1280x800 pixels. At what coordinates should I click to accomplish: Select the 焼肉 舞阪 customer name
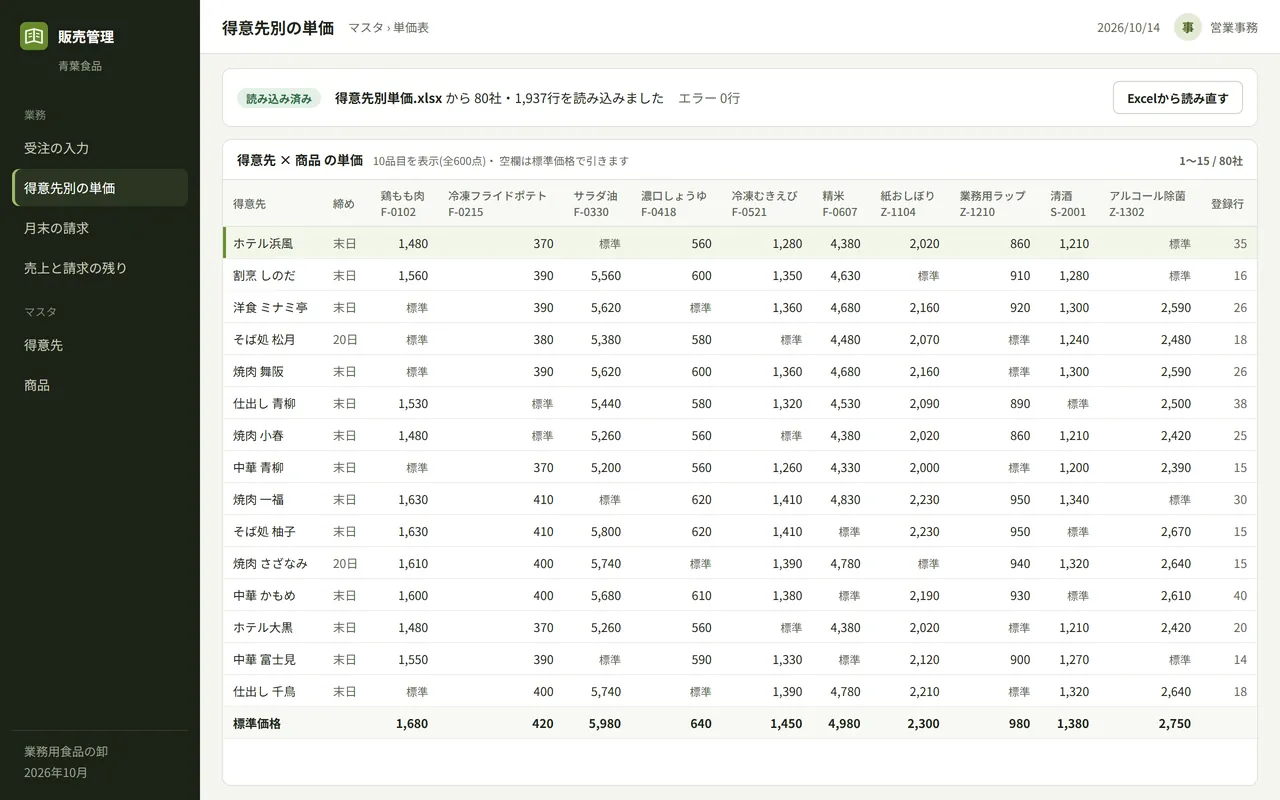pyautogui.click(x=258, y=371)
